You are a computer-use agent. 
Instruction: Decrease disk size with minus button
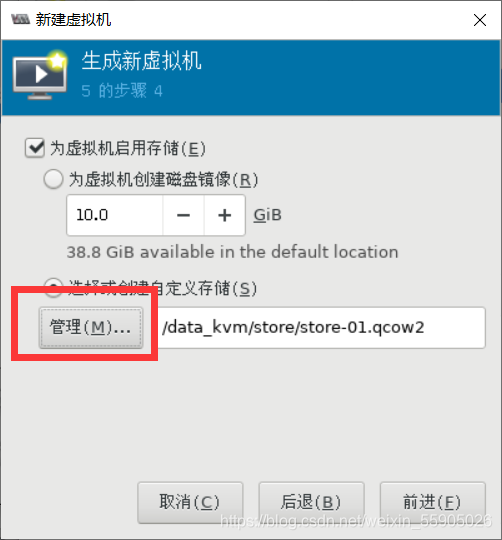click(184, 215)
